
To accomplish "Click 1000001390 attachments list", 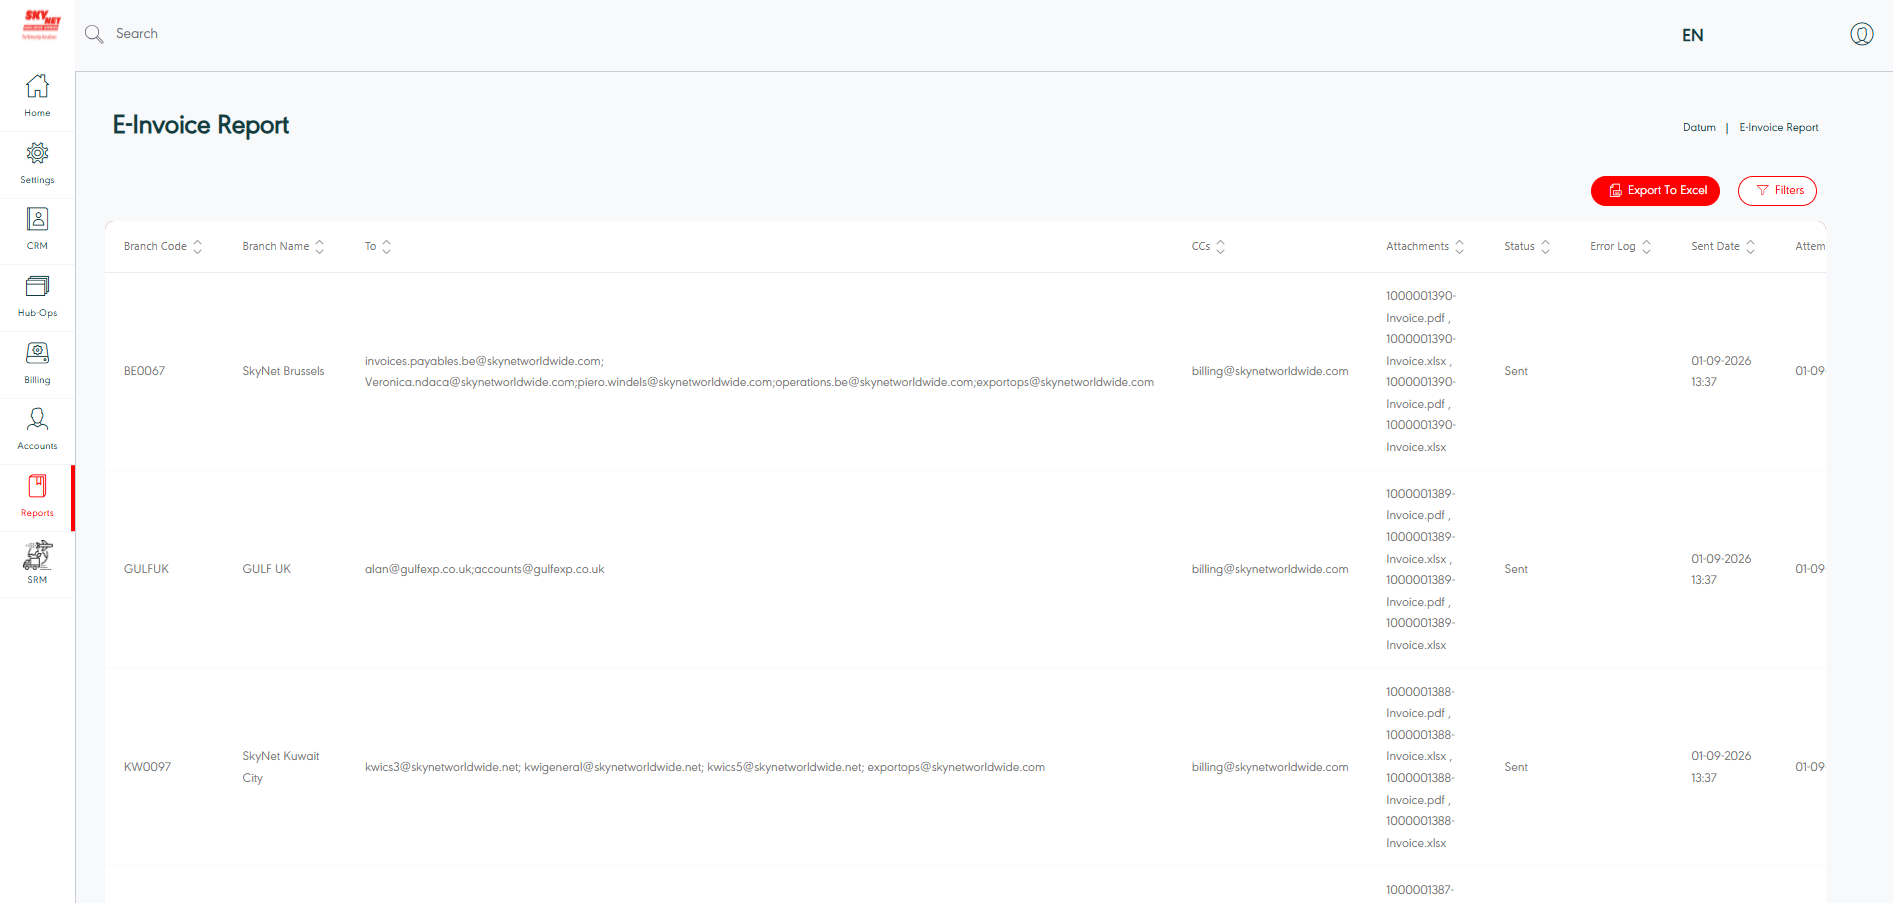I will point(1421,372).
